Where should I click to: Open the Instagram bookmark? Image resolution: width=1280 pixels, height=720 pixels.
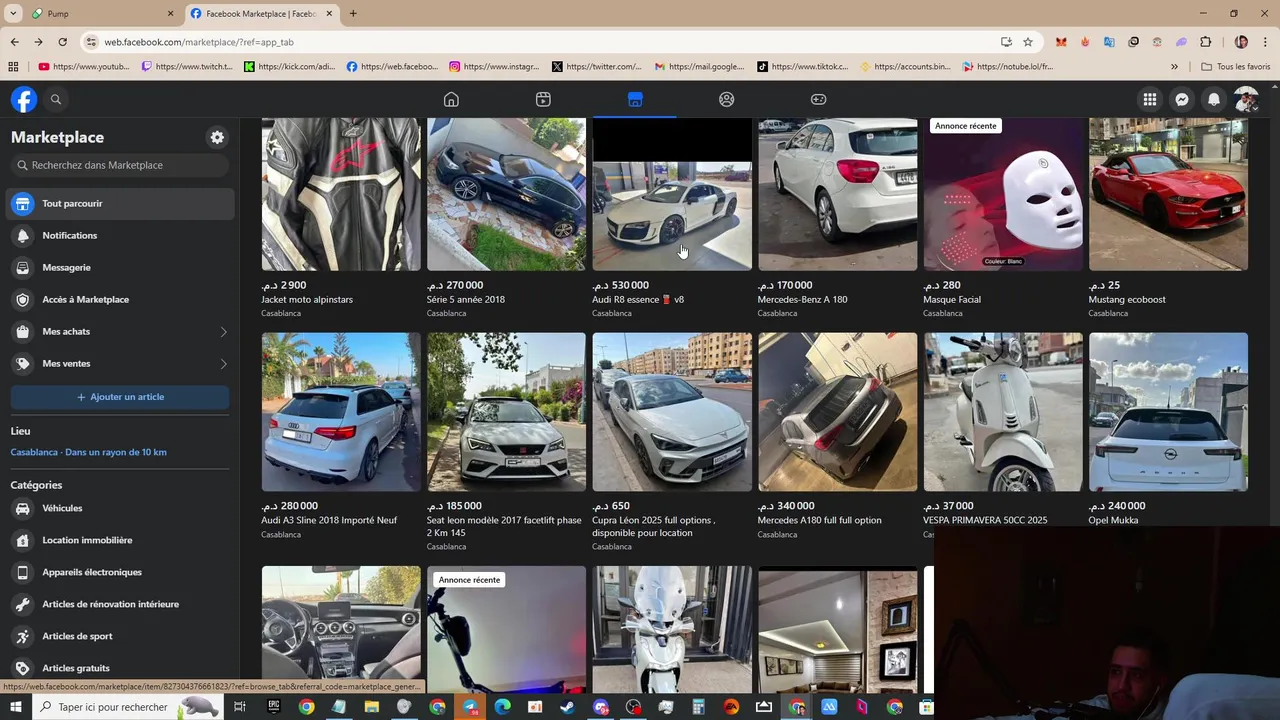point(494,67)
